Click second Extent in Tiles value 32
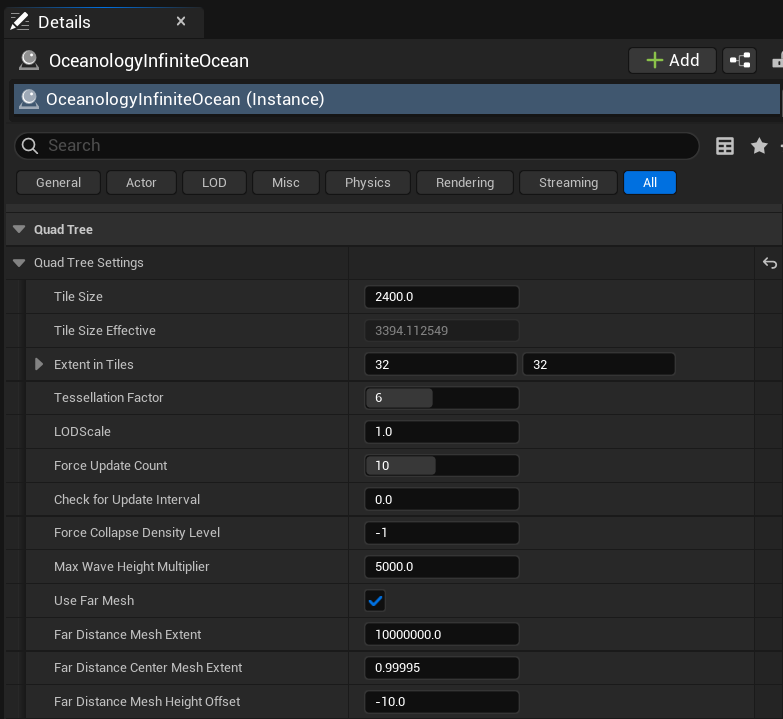 coord(599,364)
